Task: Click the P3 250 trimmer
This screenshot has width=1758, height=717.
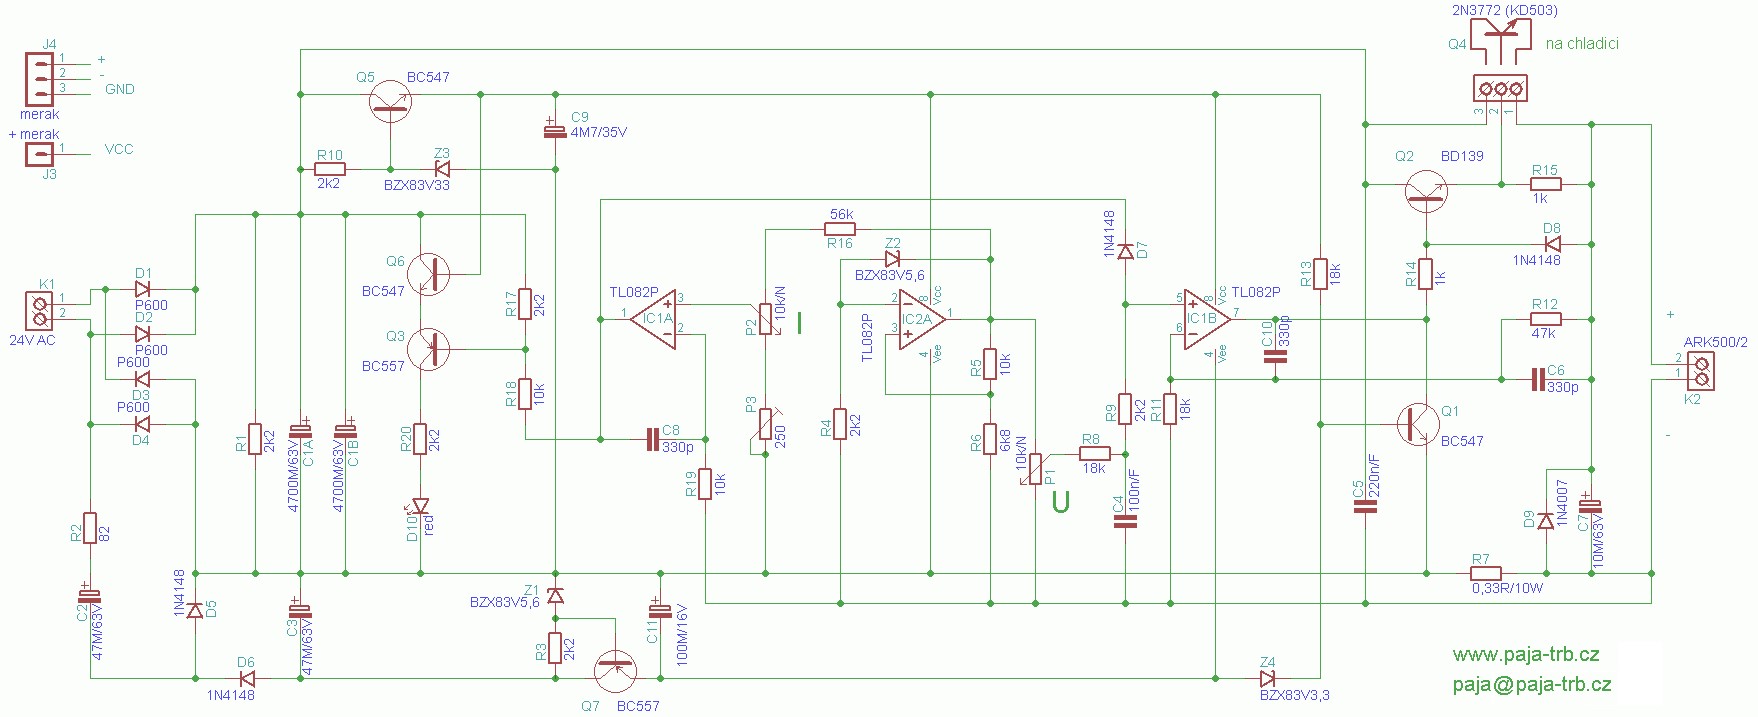Action: pyautogui.click(x=766, y=424)
